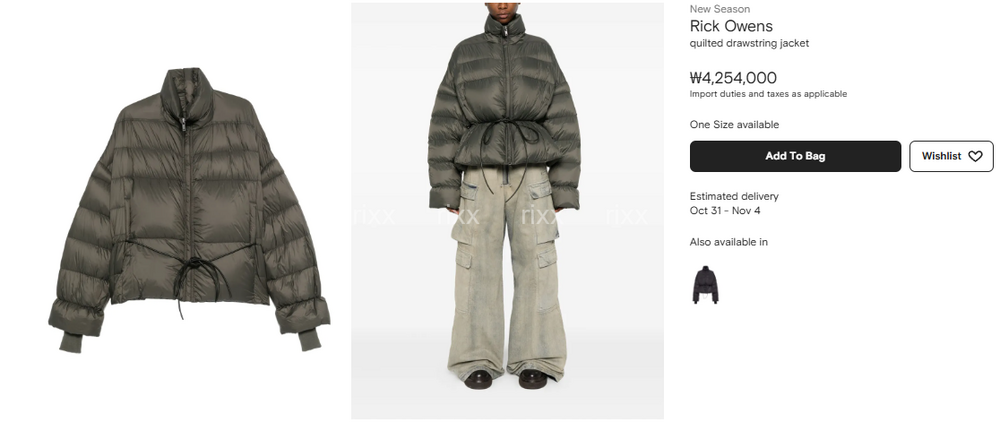Click the quilted drawstring jacket title
Viewport: 1000px width, 422px height.
[749, 43]
